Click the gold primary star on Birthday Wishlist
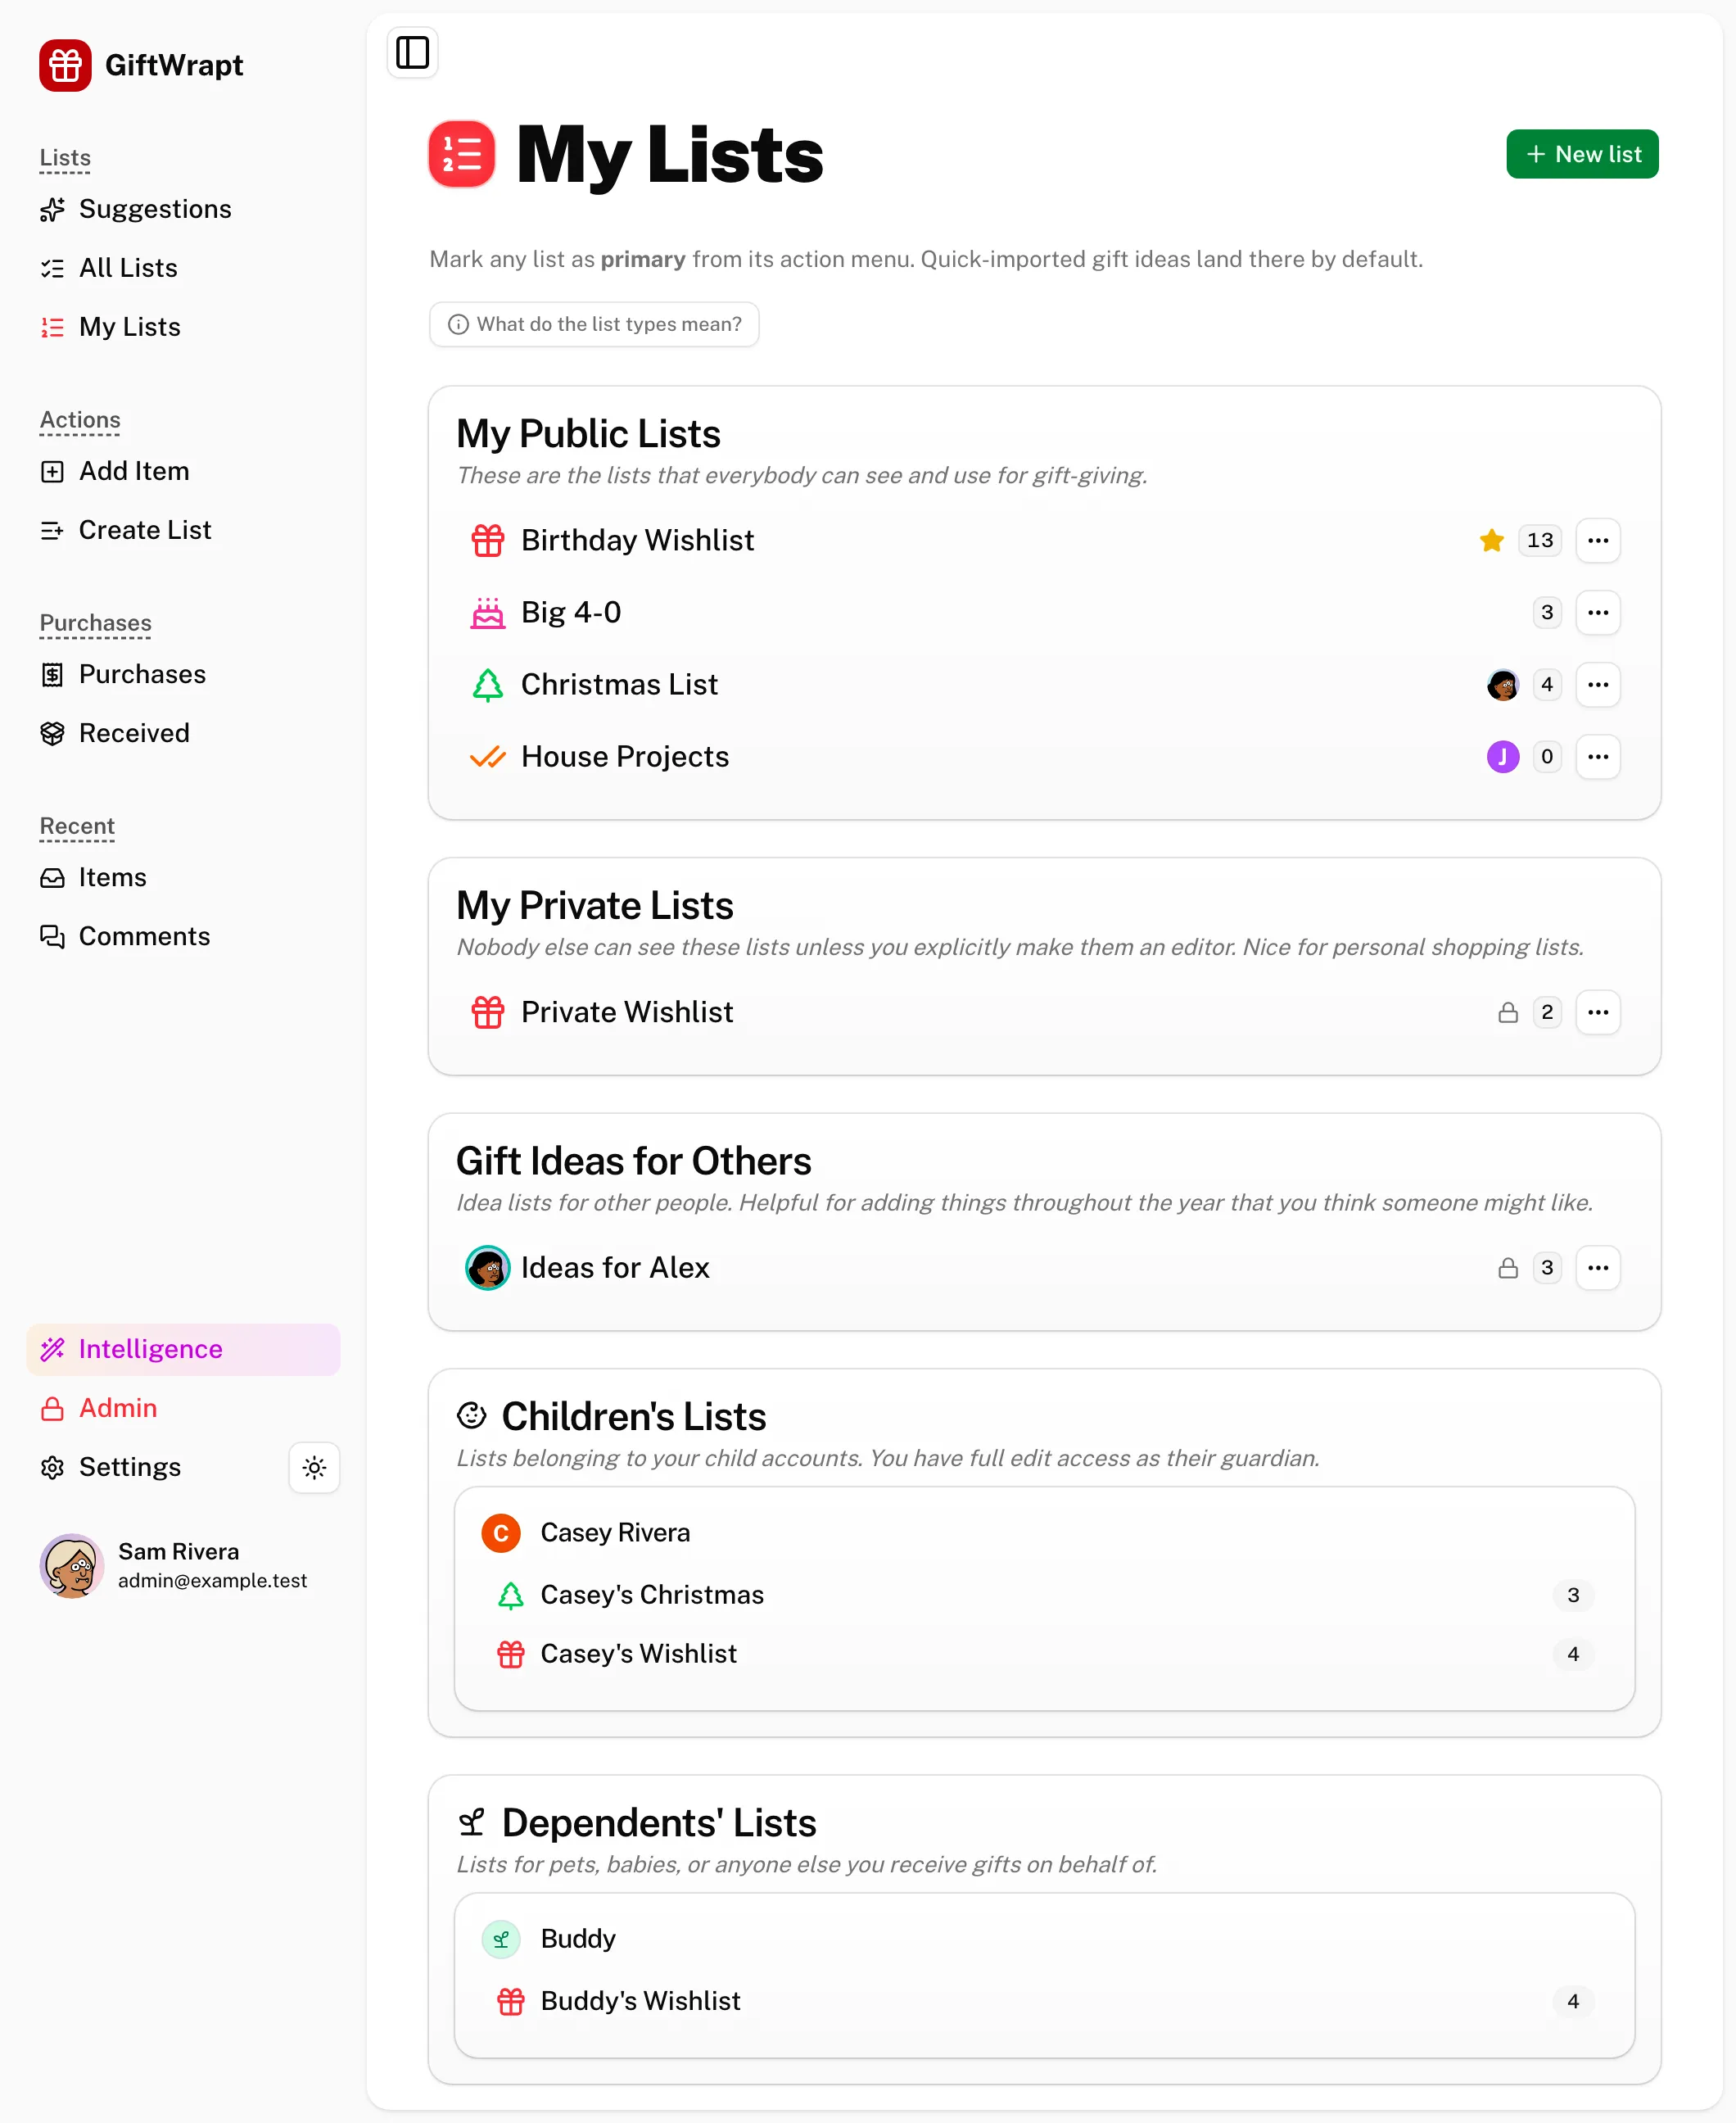The height and width of the screenshot is (2123, 1736). [x=1491, y=540]
